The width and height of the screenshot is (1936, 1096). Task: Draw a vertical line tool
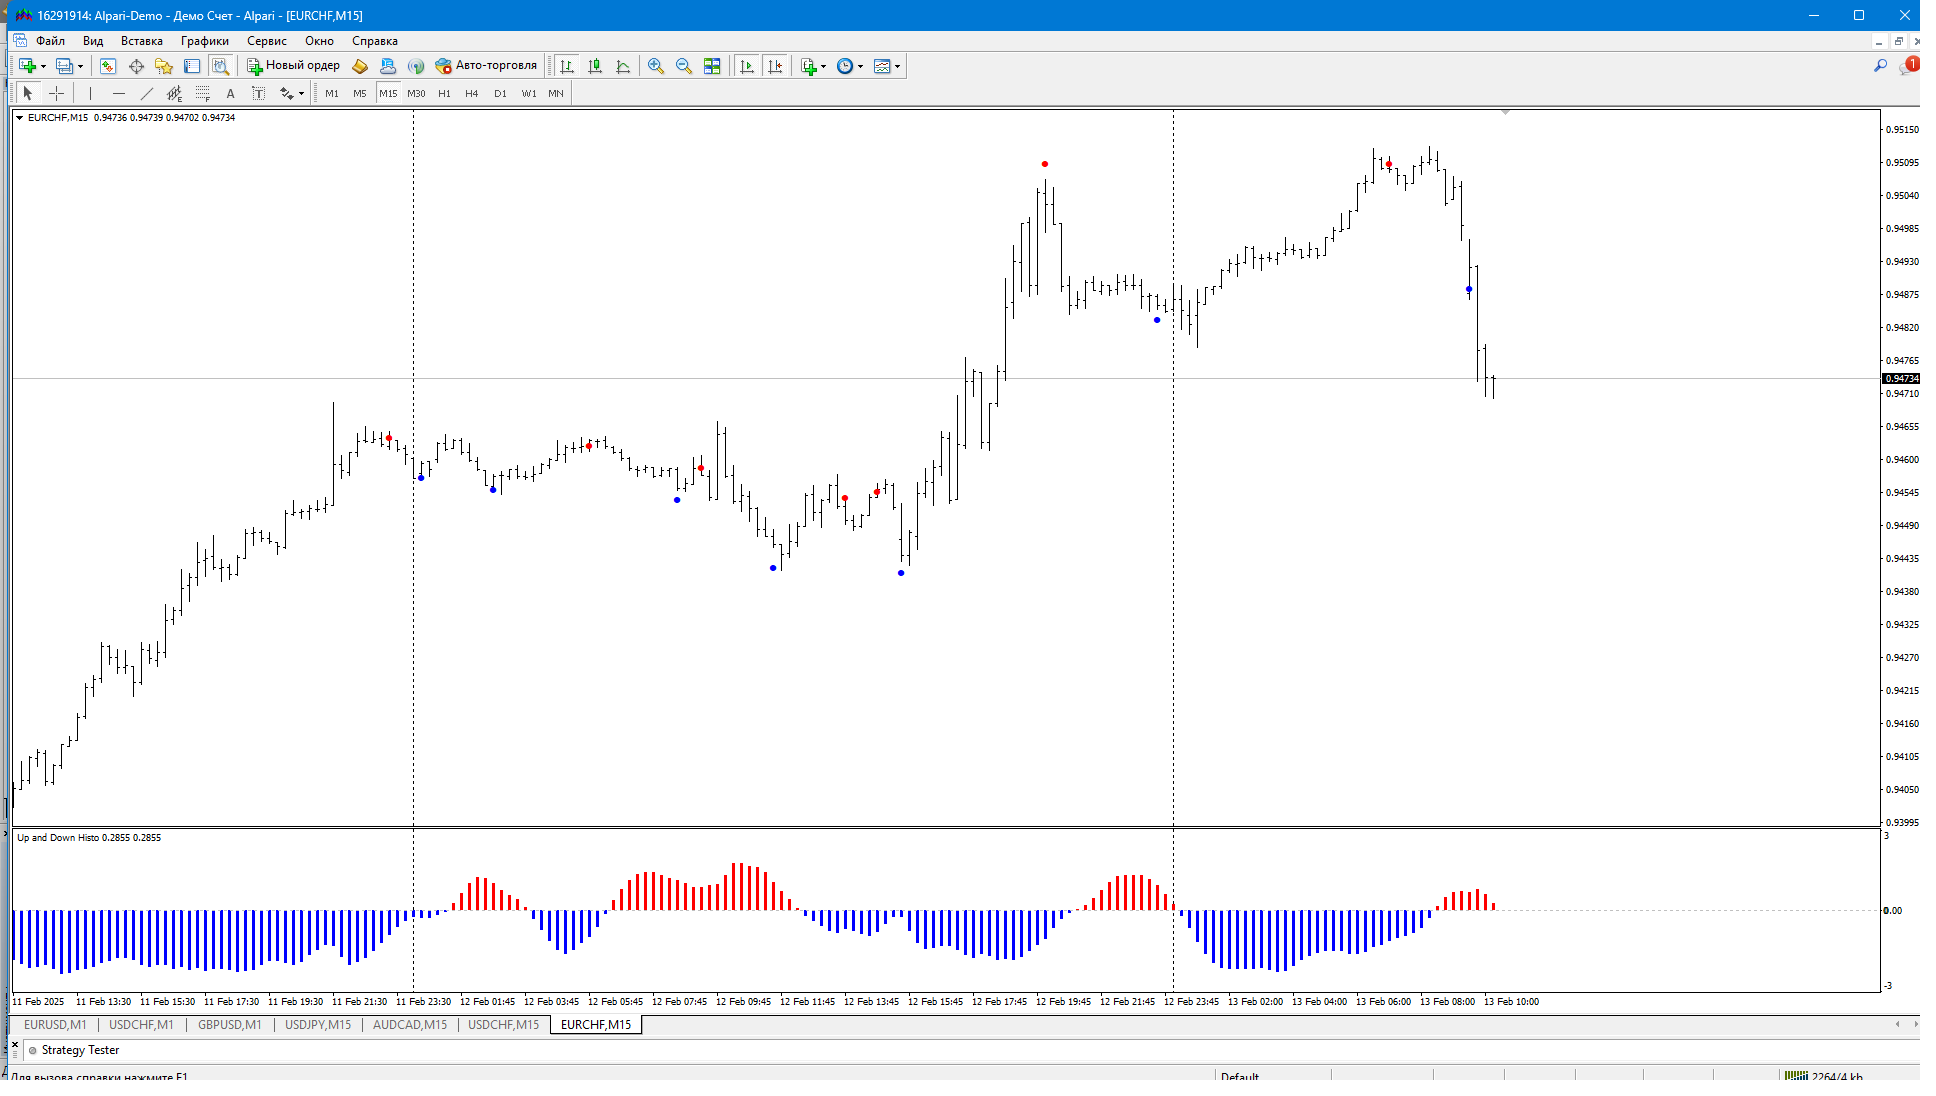[90, 93]
